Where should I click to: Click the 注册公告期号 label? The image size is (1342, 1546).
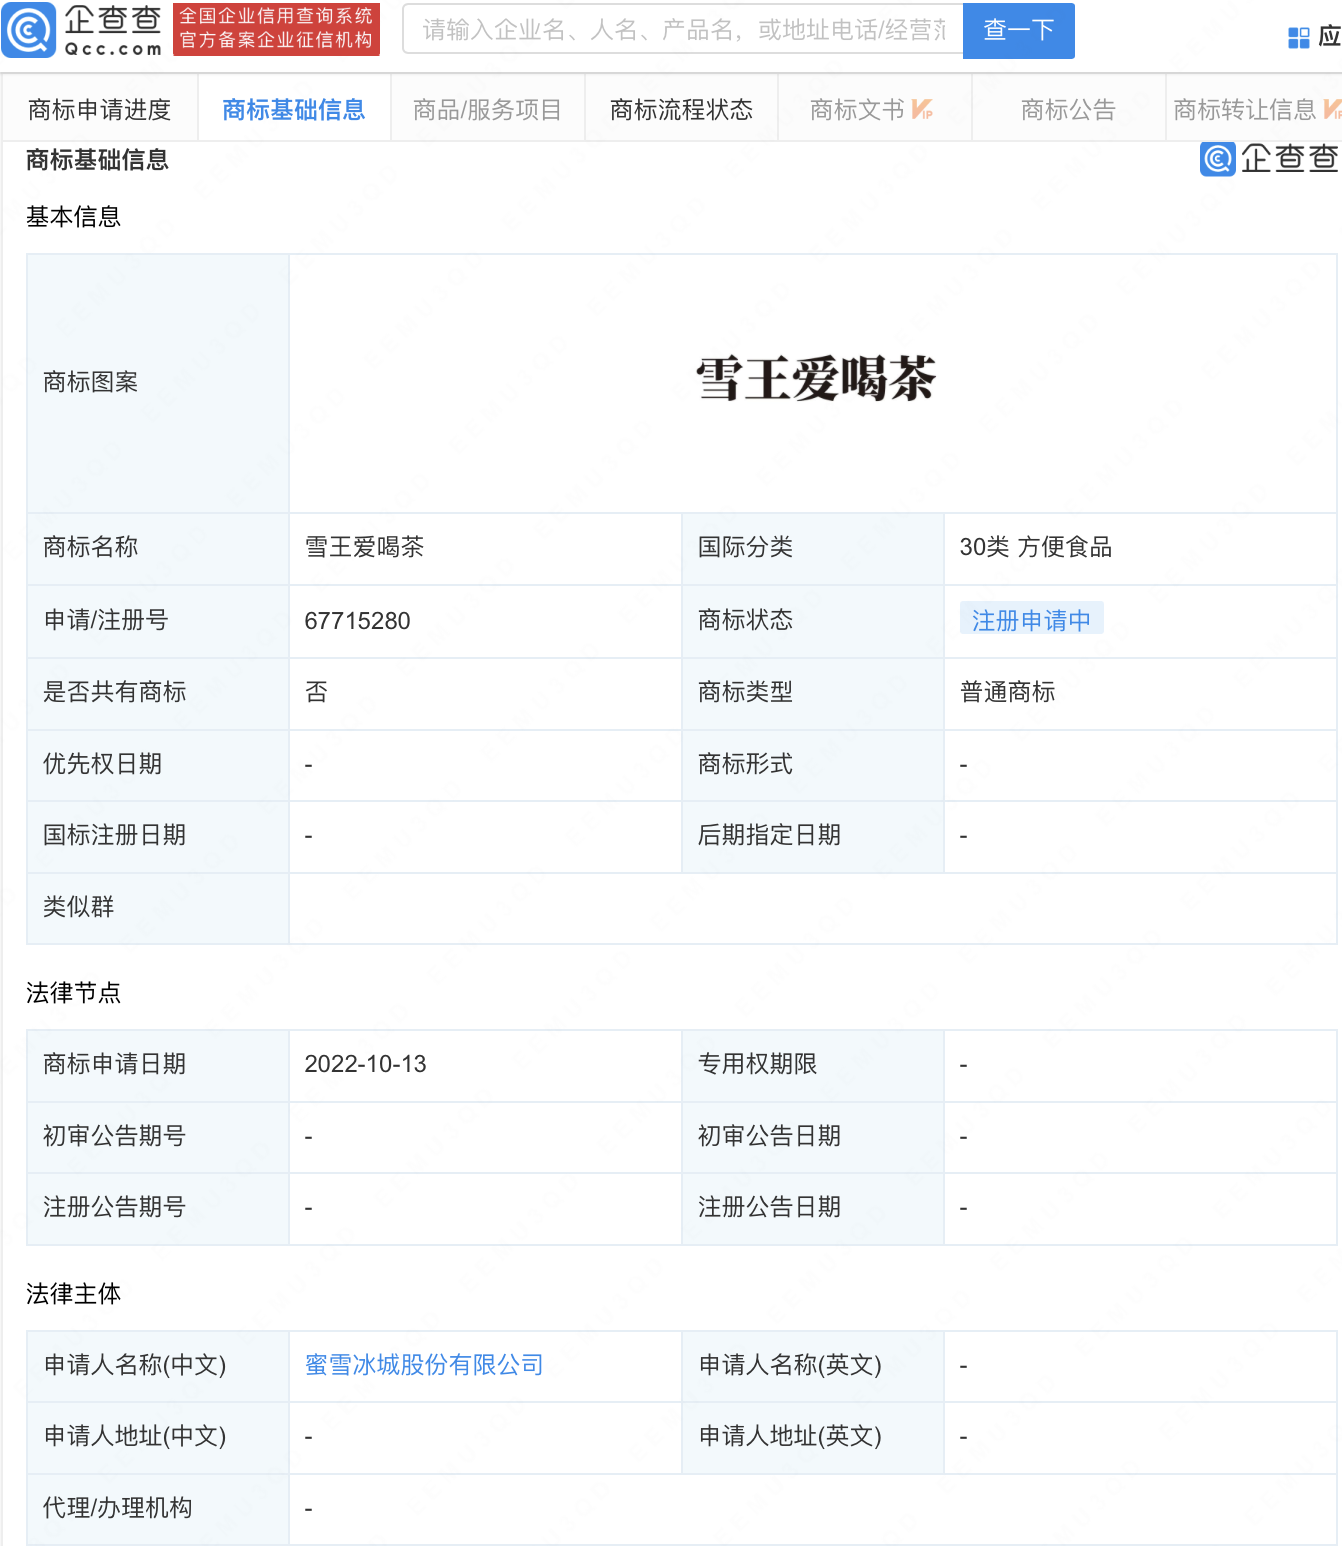pos(114,1206)
